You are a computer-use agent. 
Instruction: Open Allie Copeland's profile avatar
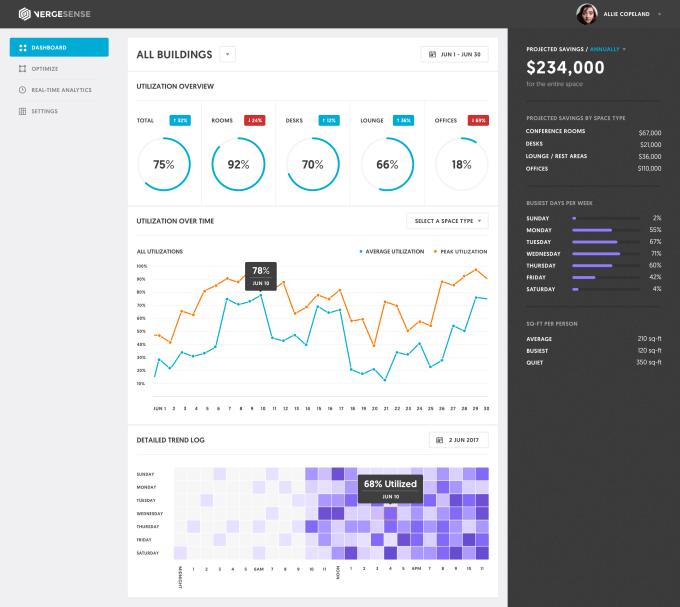point(586,14)
